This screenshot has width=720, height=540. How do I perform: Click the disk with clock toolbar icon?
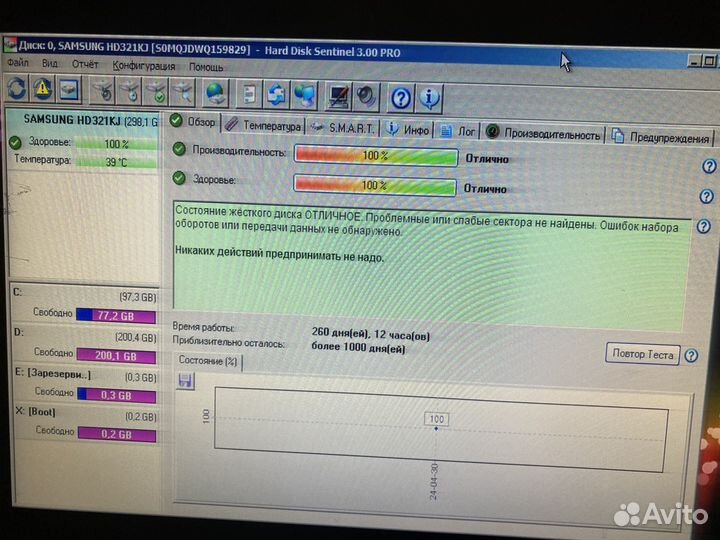pos(130,91)
